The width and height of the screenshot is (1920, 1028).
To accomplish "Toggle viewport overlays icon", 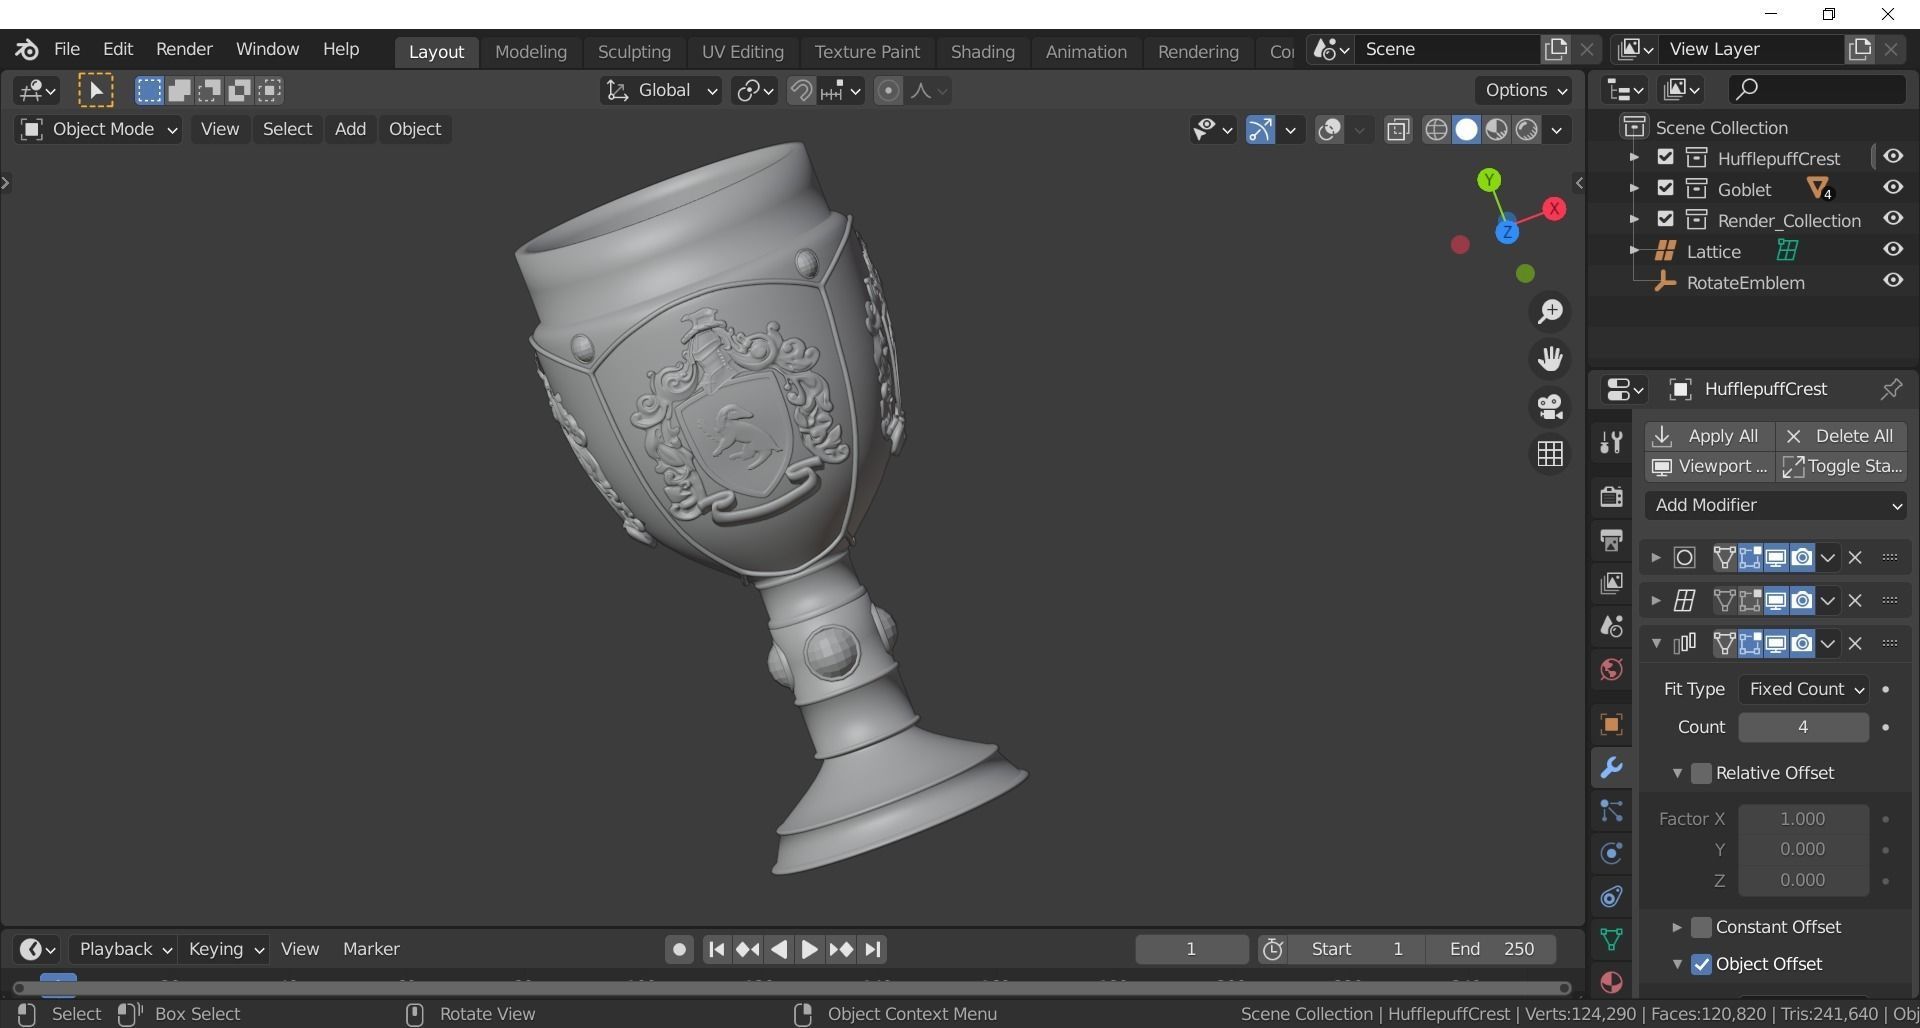I will tap(1329, 130).
